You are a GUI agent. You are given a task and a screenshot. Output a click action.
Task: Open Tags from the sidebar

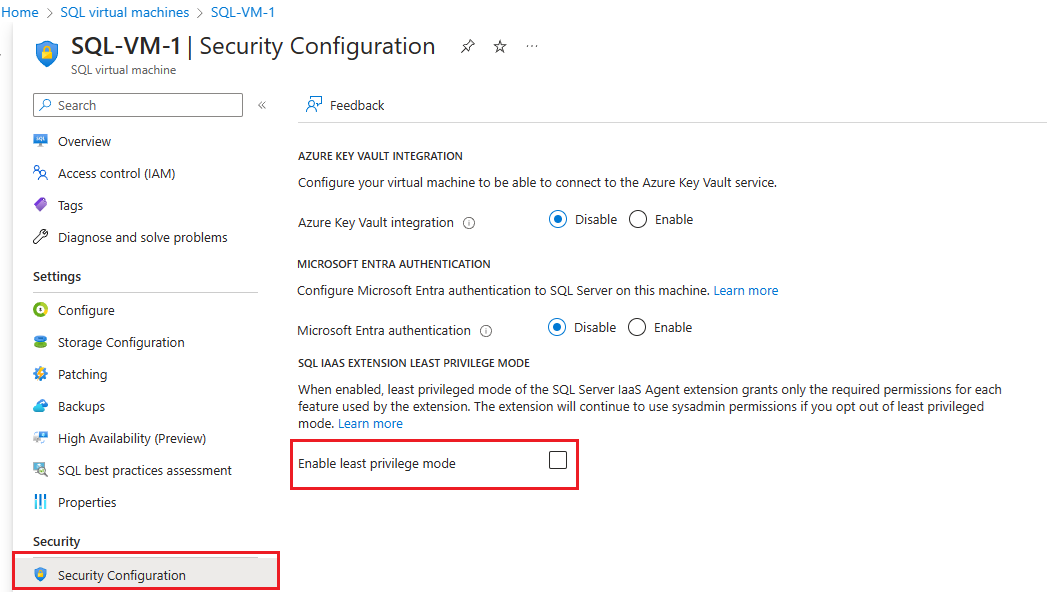pos(70,205)
